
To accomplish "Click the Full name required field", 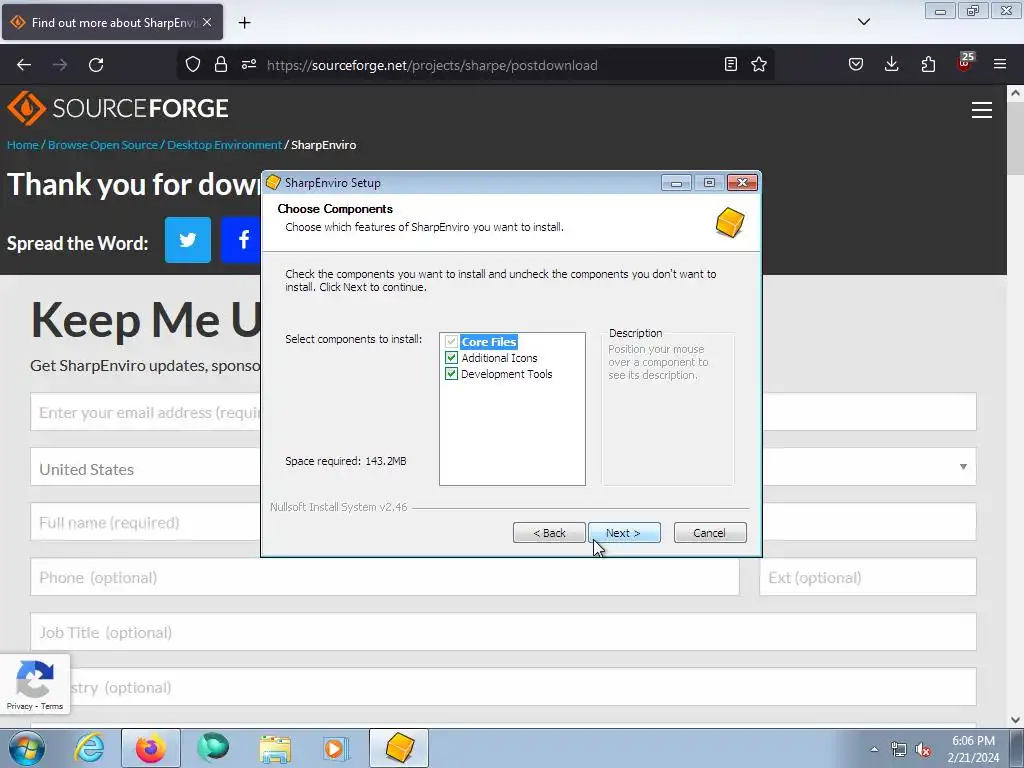I will click(145, 522).
